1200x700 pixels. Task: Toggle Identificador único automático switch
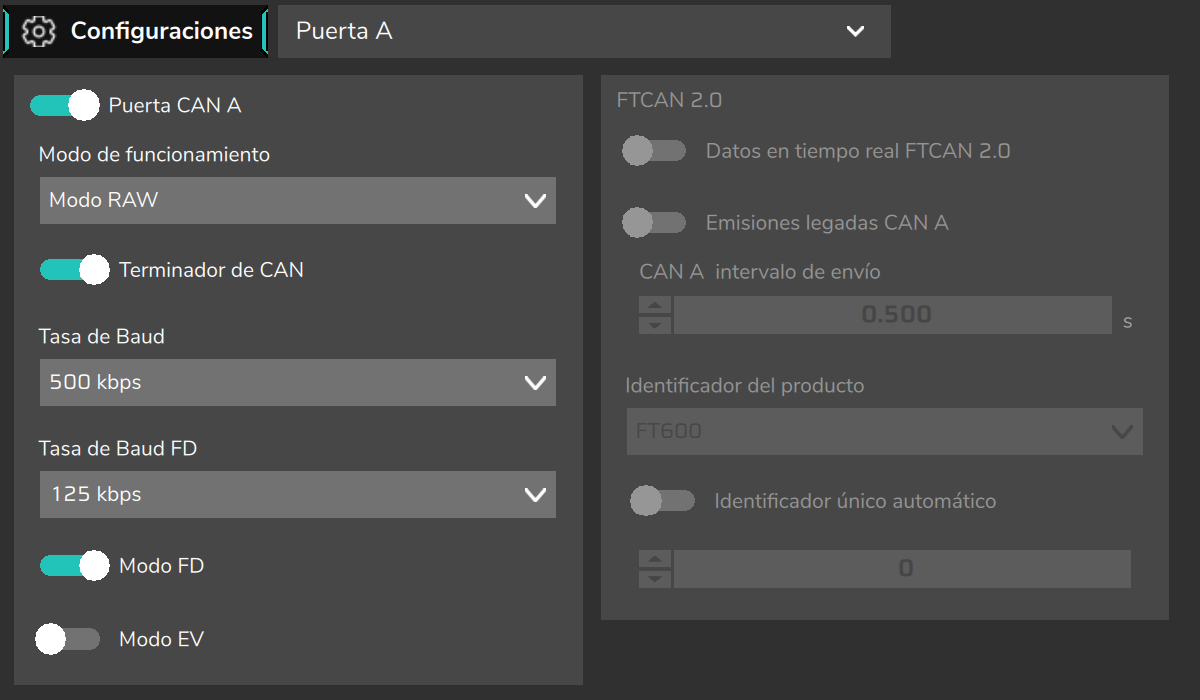pos(662,500)
